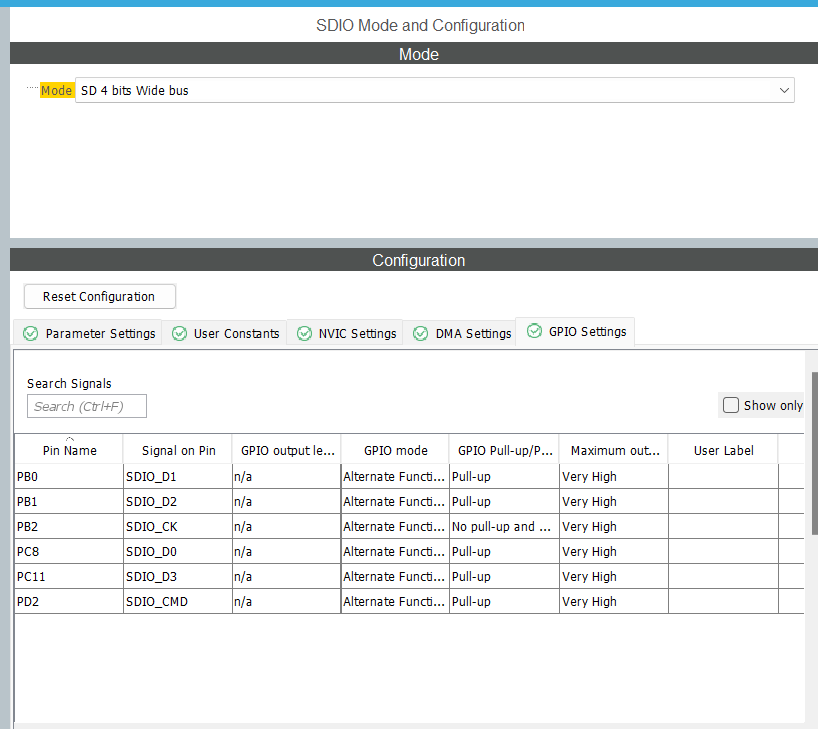Click the User Constants green check icon
The image size is (818, 729).
point(179,333)
